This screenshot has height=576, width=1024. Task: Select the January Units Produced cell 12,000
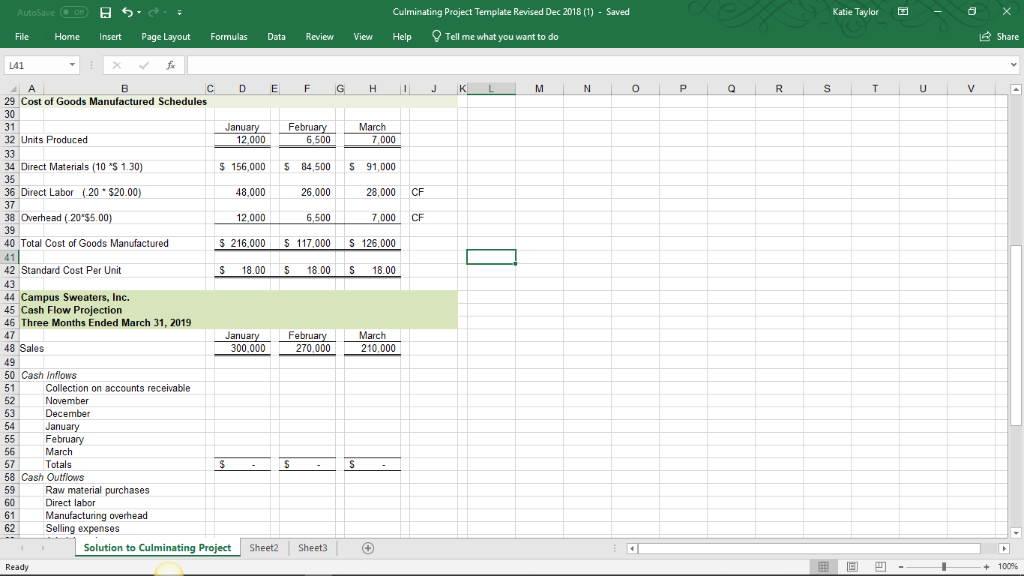click(242, 140)
